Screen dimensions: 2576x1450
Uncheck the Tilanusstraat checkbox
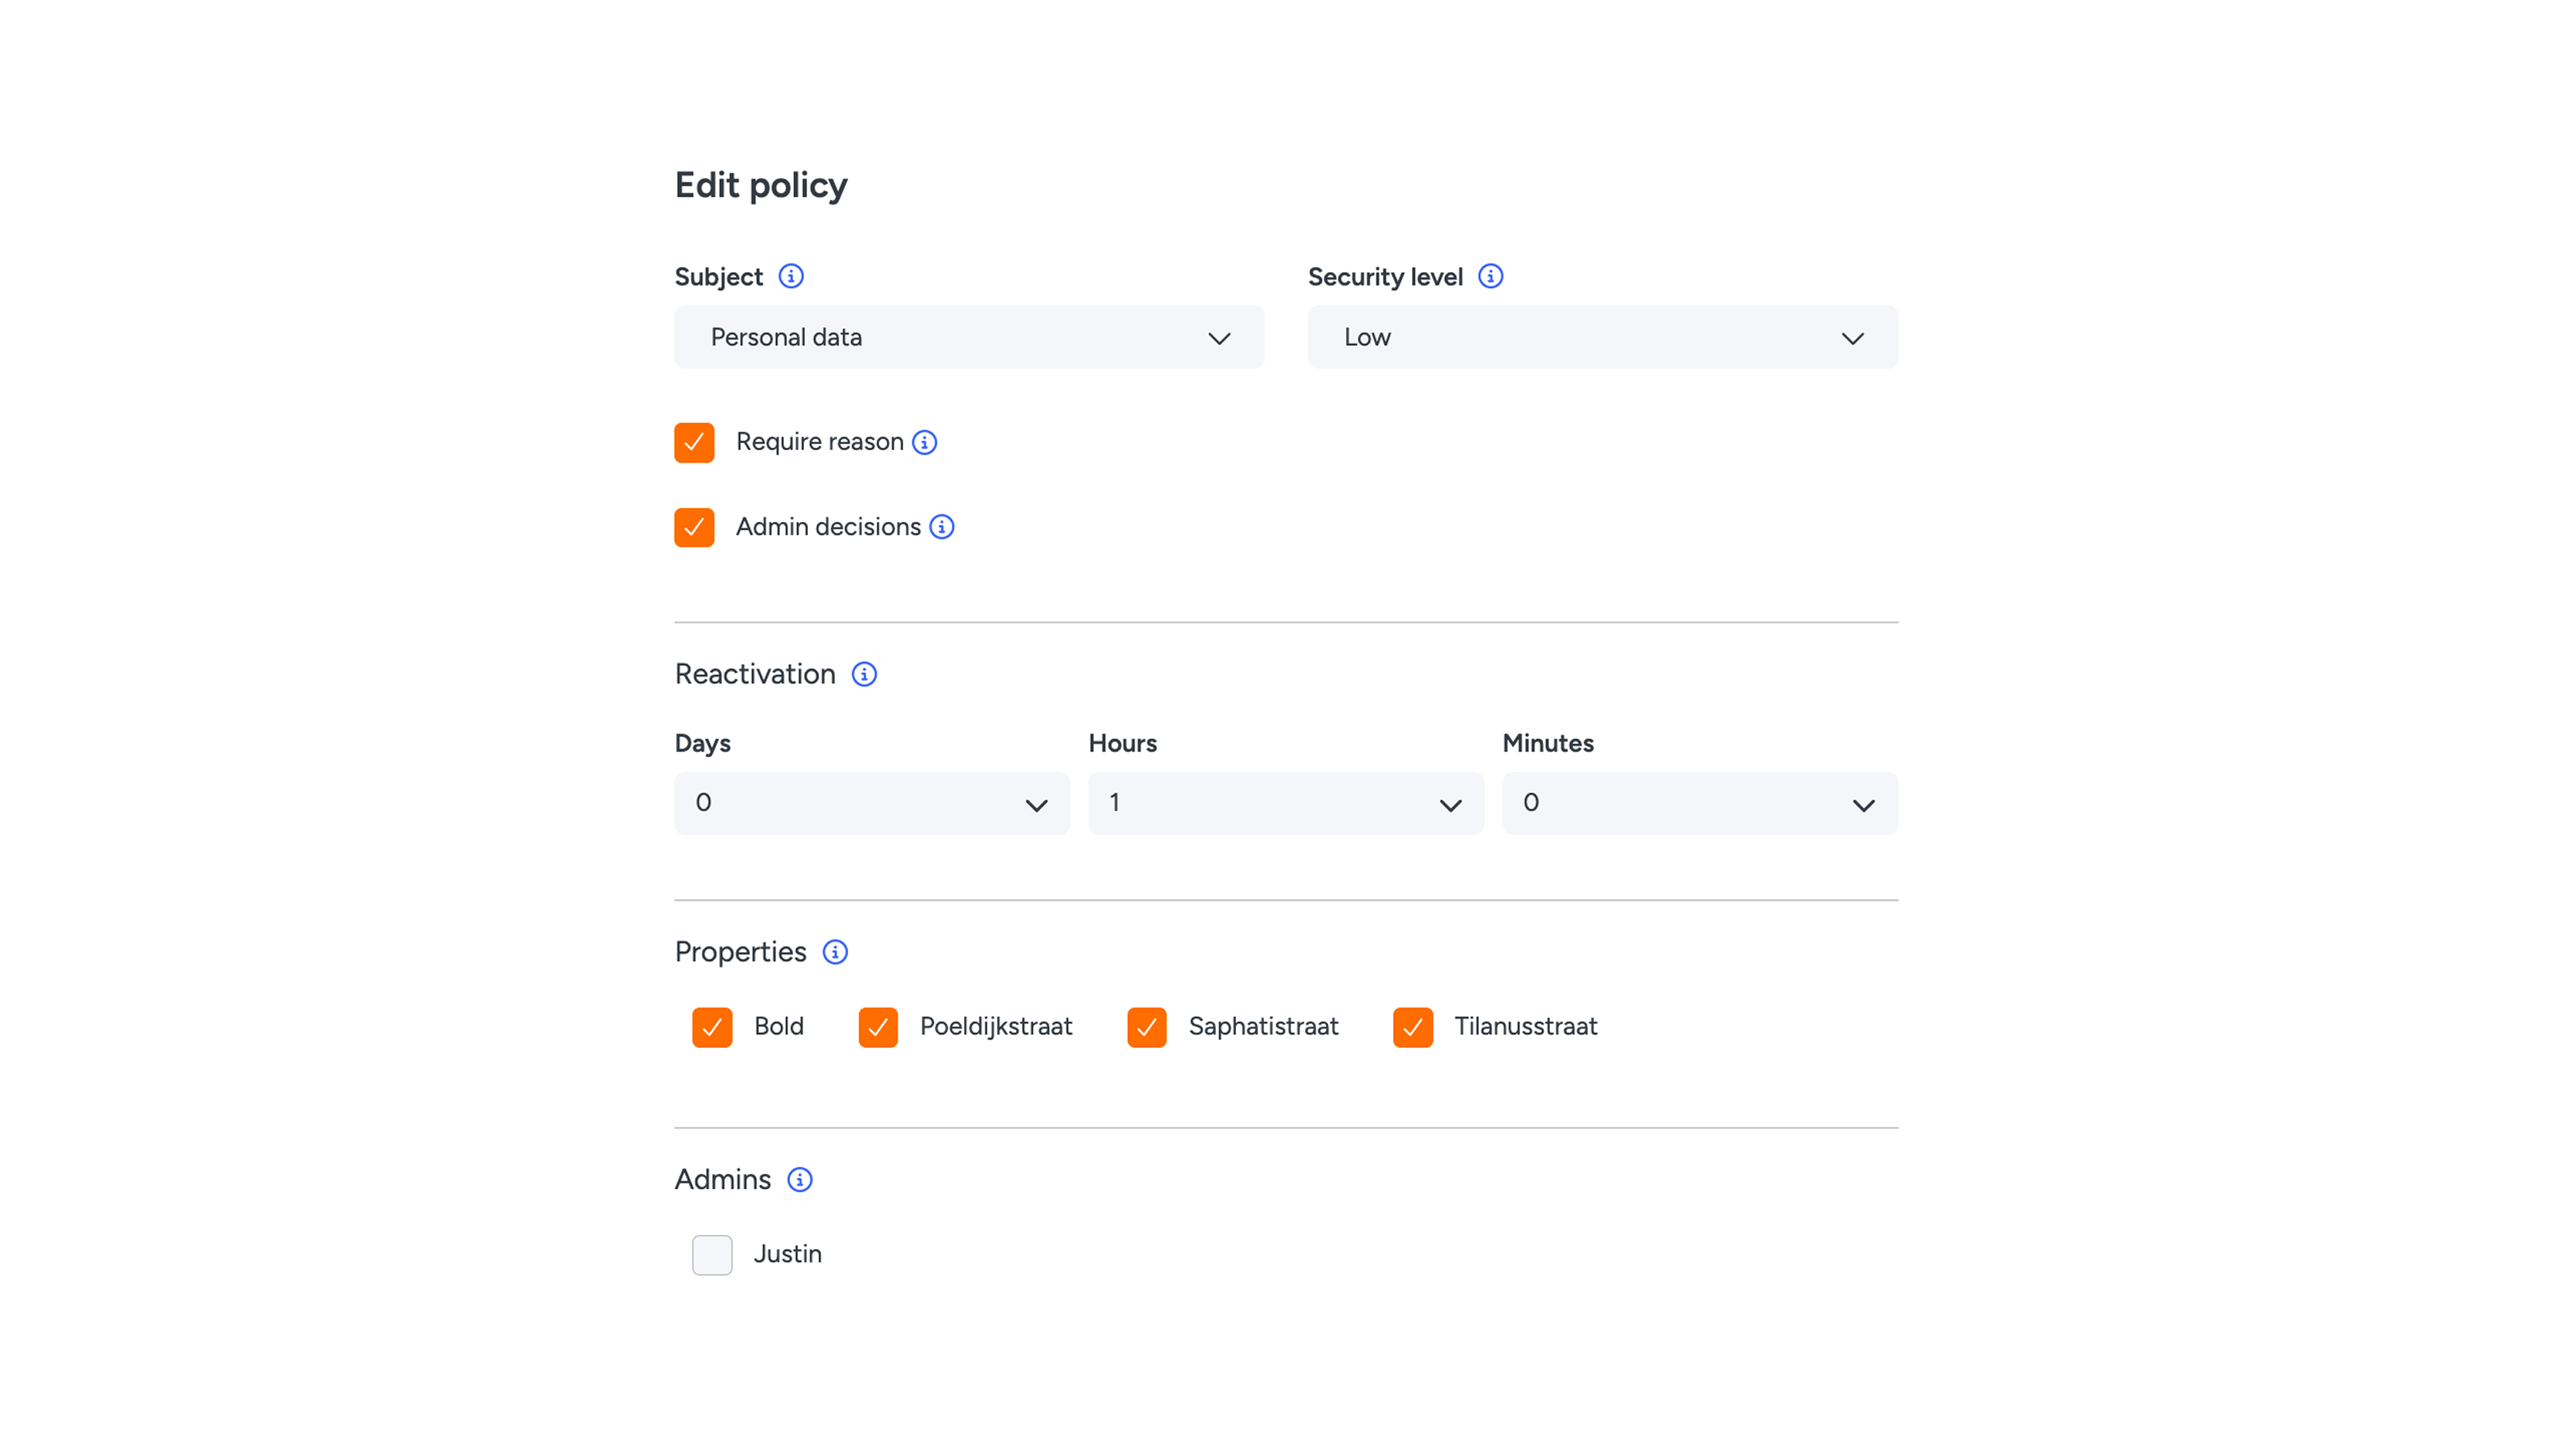pyautogui.click(x=1413, y=1027)
